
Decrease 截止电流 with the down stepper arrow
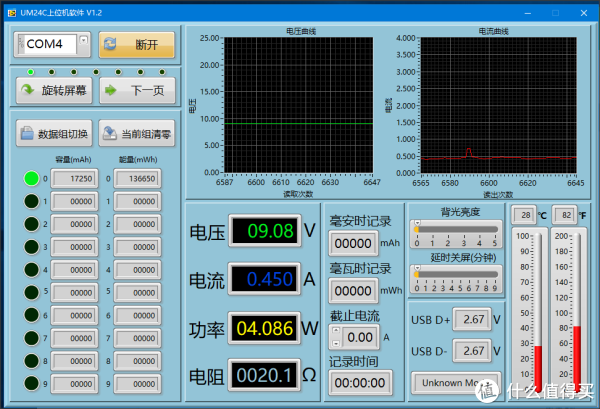click(x=336, y=343)
